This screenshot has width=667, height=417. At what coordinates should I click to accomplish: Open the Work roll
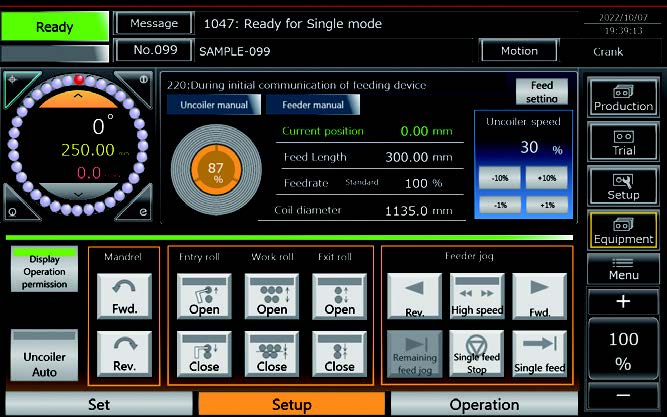tap(272, 296)
